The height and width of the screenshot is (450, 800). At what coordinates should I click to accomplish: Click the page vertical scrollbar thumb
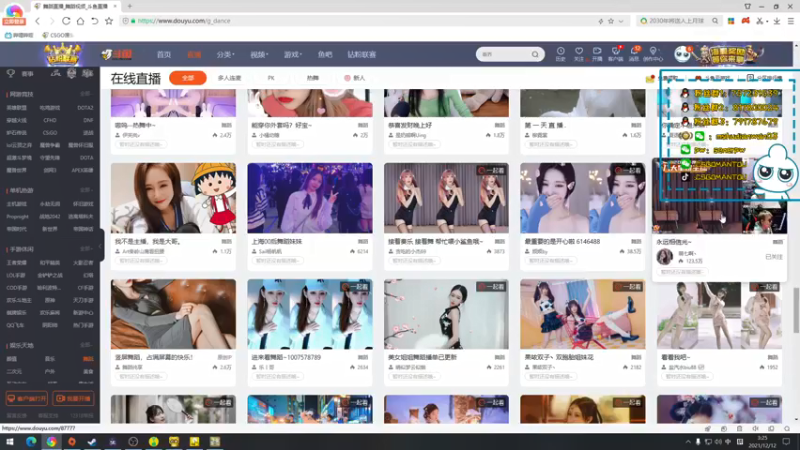(796, 311)
